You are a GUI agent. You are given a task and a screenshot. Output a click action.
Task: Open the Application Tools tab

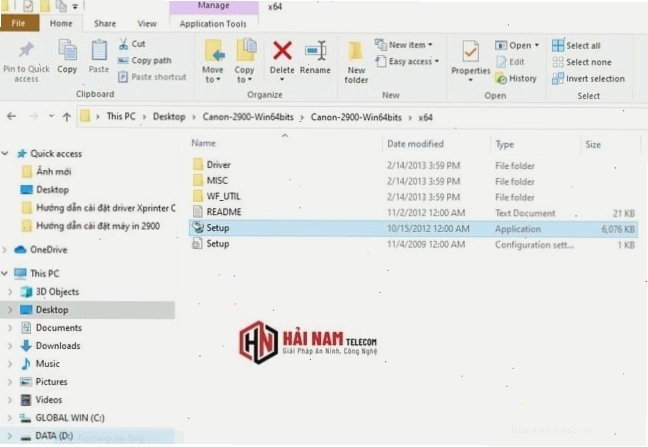tap(213, 24)
